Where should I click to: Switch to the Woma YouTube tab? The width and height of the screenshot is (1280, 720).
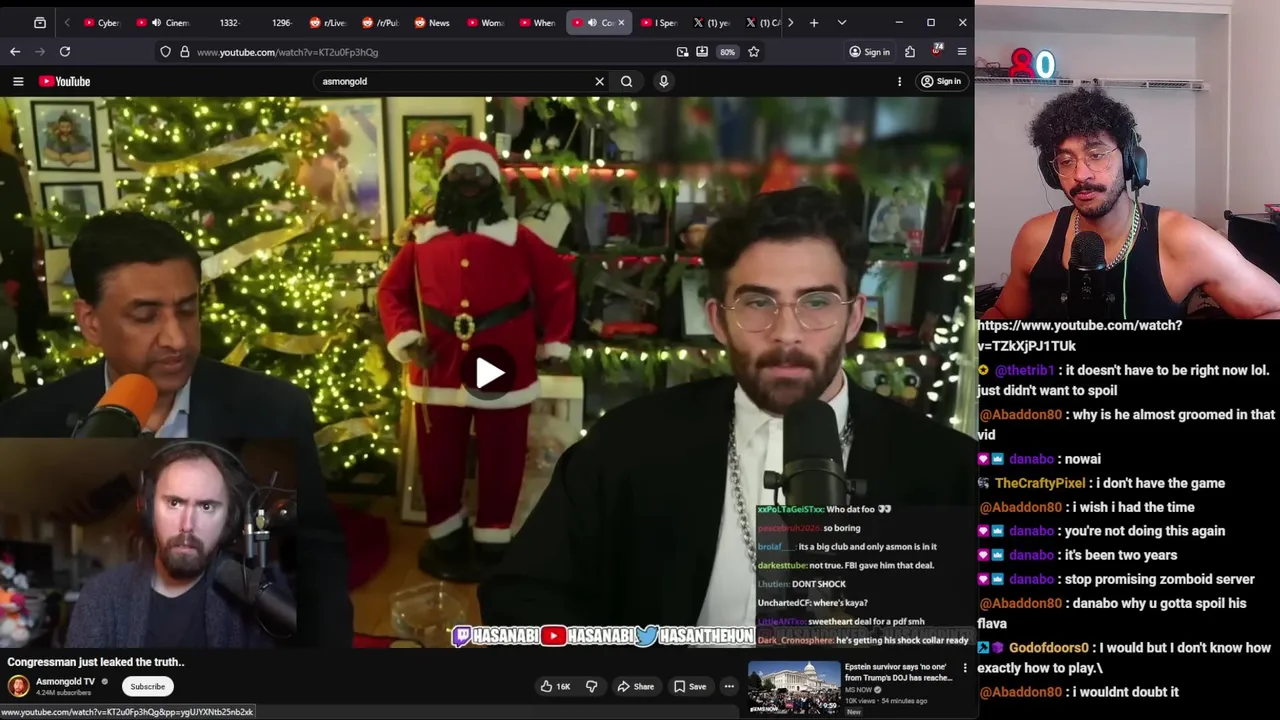coord(485,22)
